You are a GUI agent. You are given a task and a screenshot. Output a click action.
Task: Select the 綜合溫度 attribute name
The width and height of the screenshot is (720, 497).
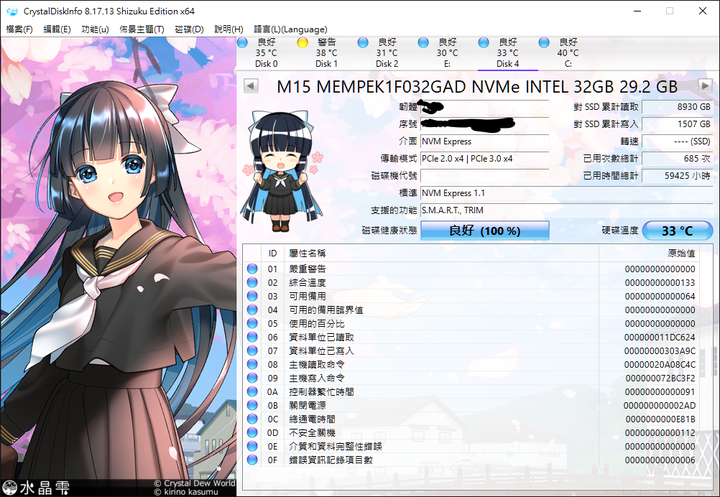click(307, 282)
